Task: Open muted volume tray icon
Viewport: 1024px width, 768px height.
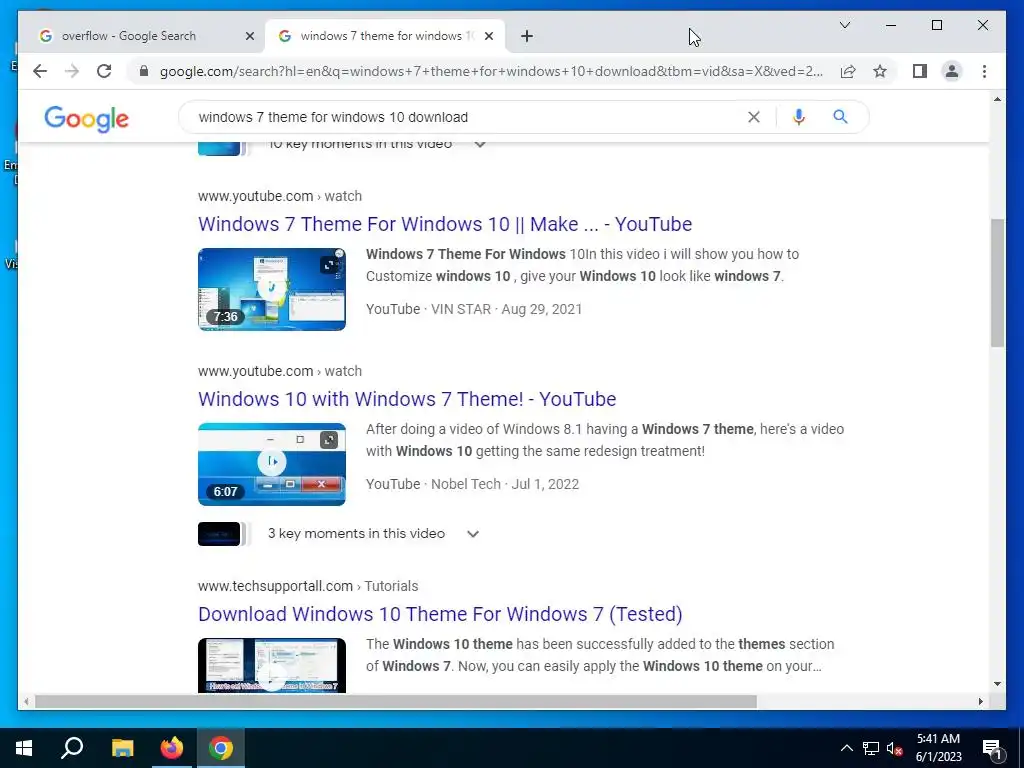Action: tap(895, 748)
